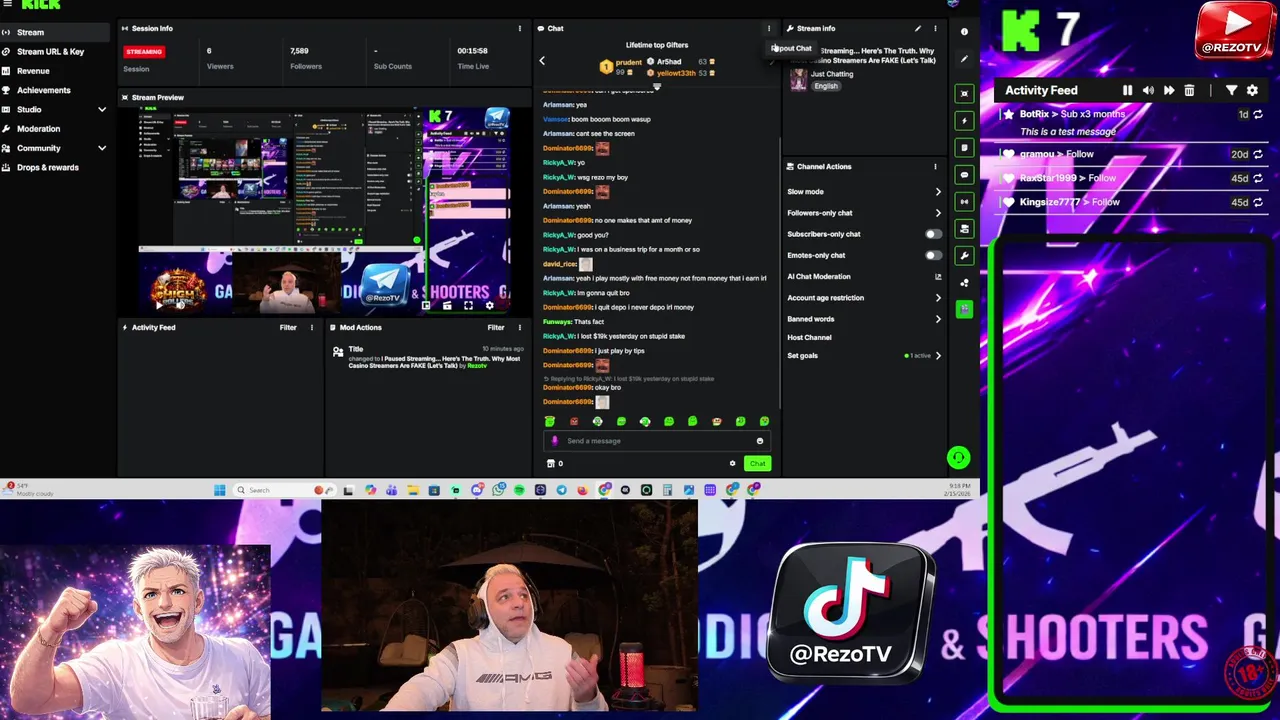Toggle fullscreen on stream preview

(468, 305)
